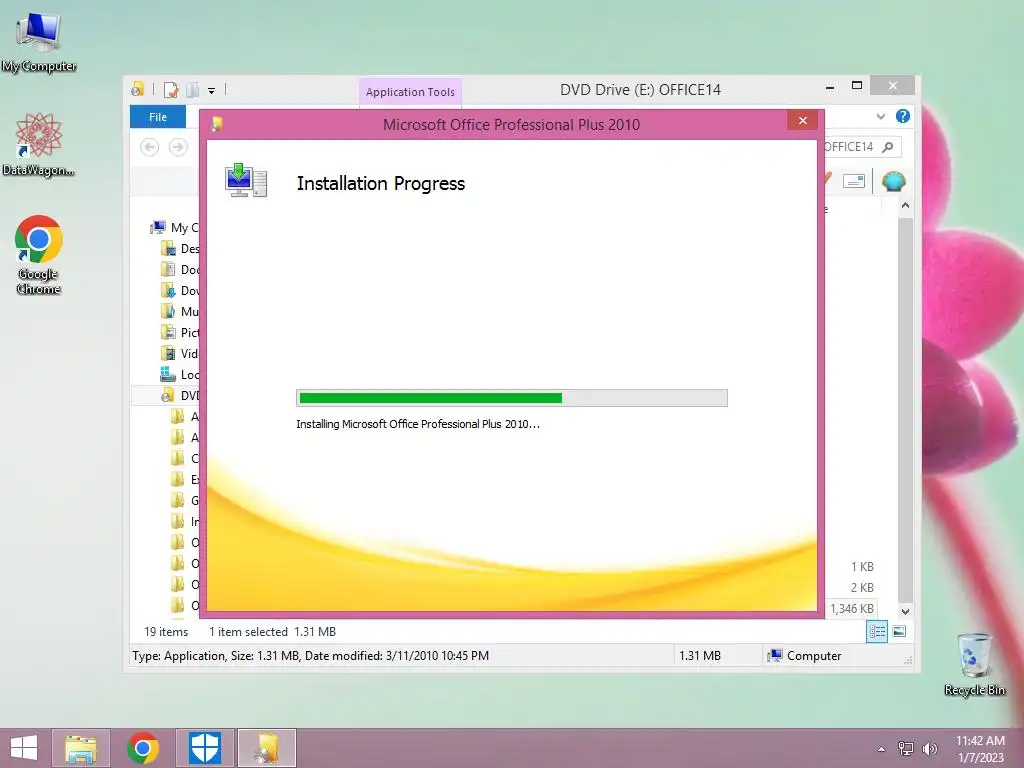Open the shield app in taskbar

(205, 748)
